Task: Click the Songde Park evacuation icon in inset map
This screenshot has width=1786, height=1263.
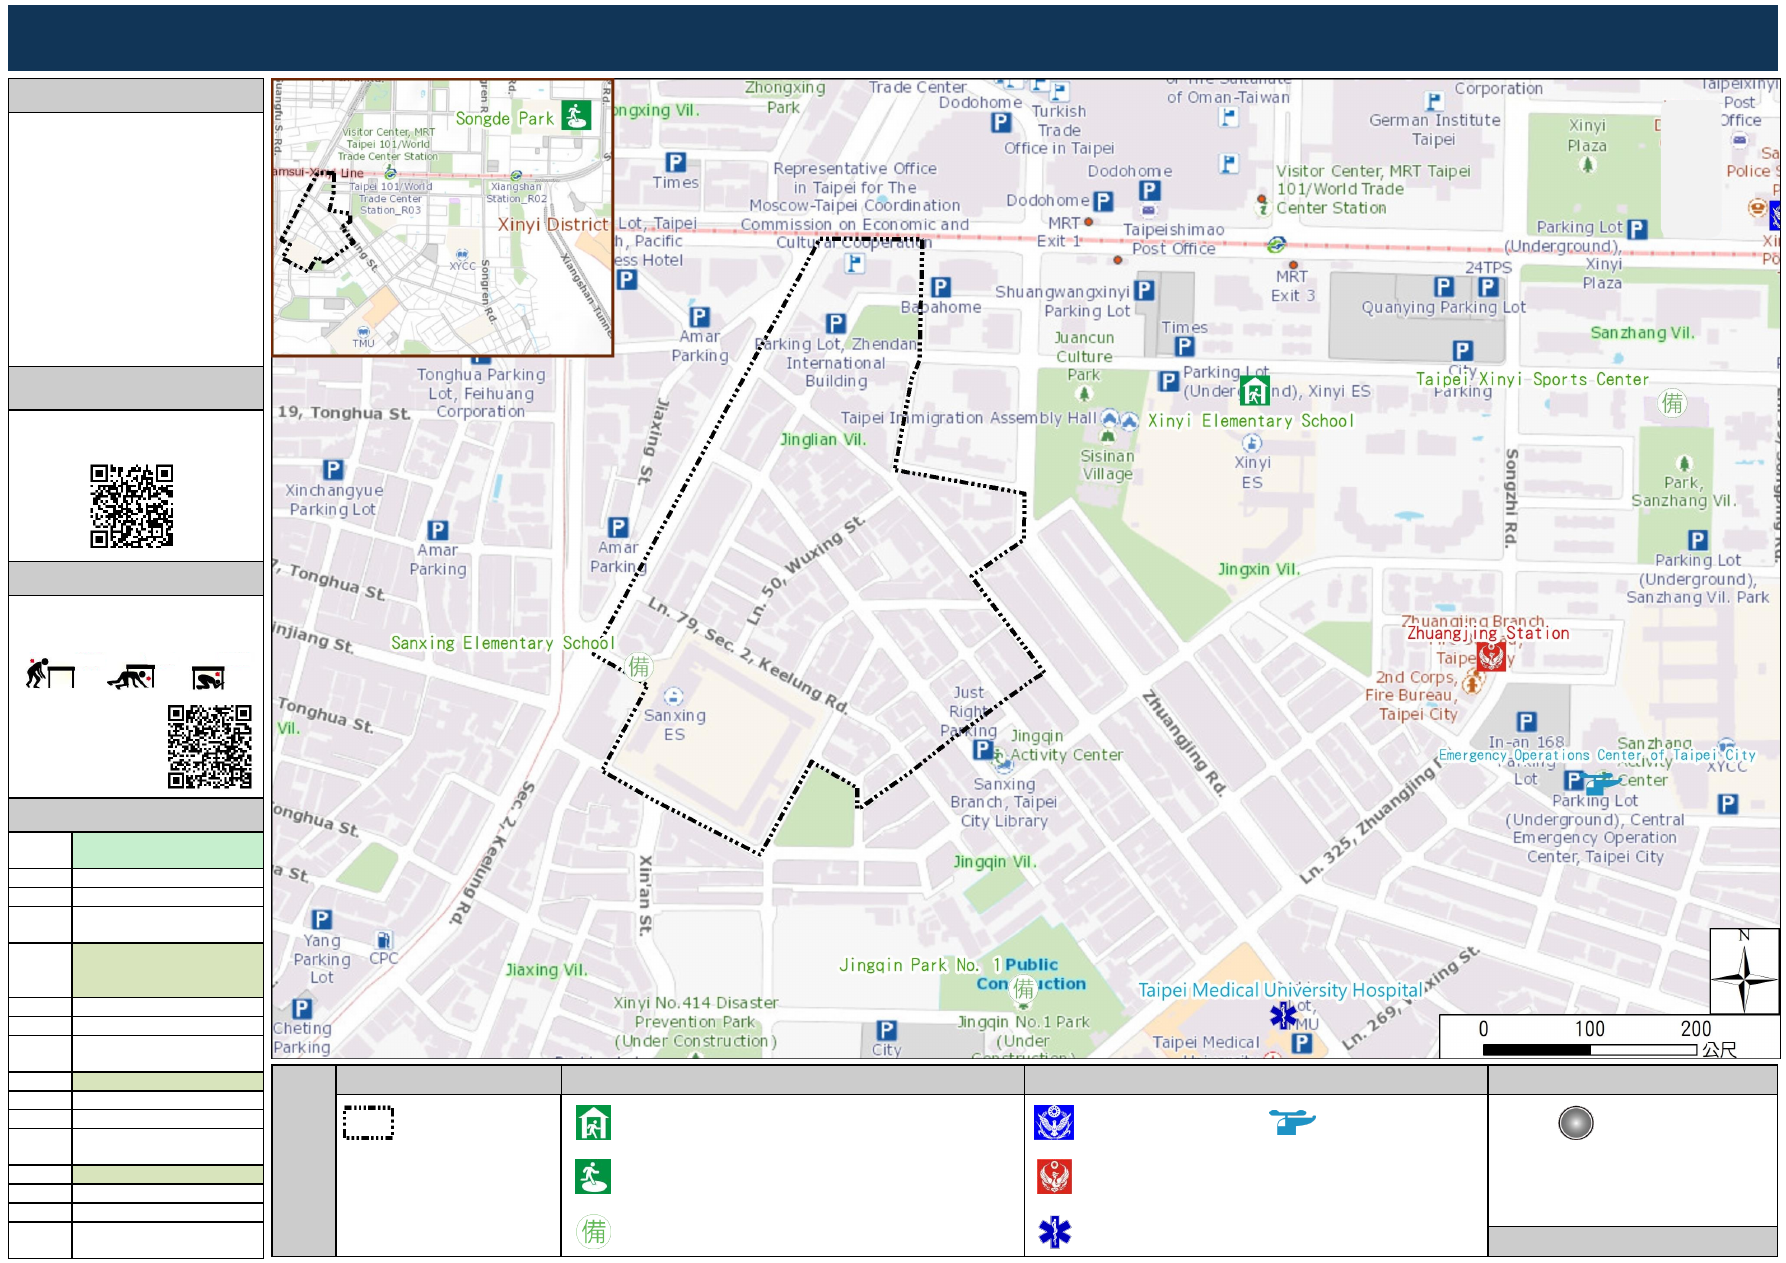Action: pyautogui.click(x=575, y=116)
